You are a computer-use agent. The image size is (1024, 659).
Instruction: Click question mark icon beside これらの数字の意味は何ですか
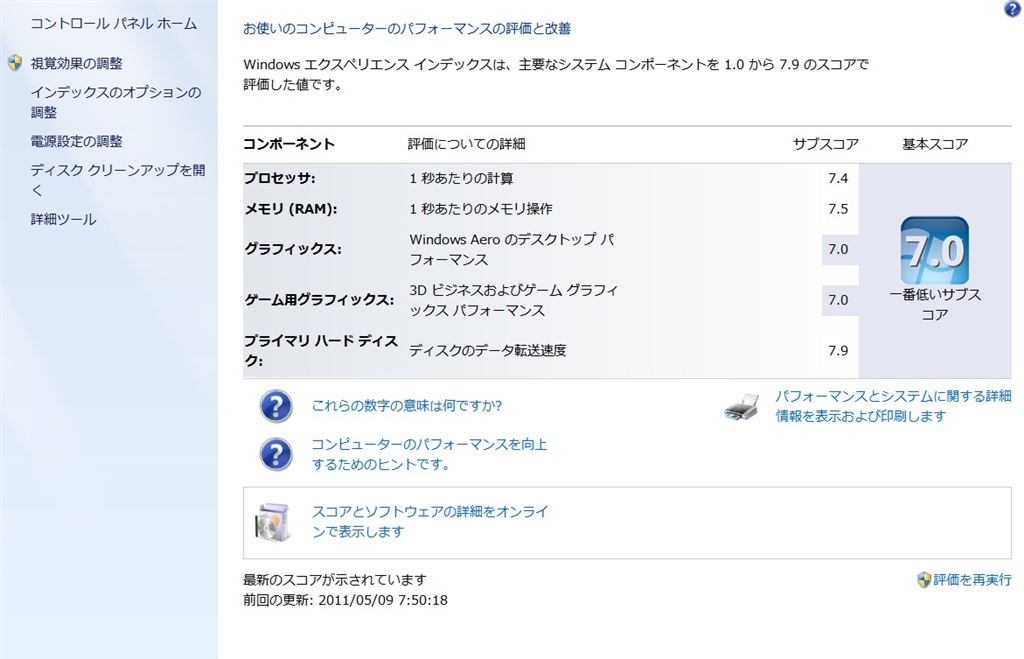tap(276, 406)
